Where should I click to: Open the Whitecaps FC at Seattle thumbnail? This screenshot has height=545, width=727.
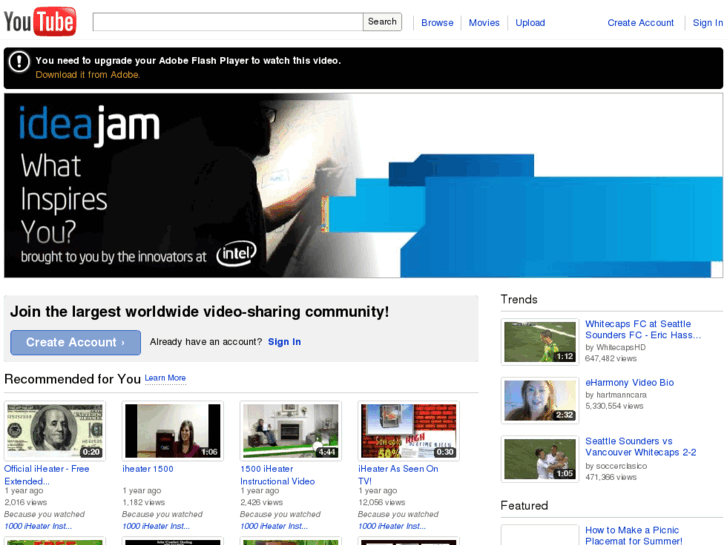(540, 342)
